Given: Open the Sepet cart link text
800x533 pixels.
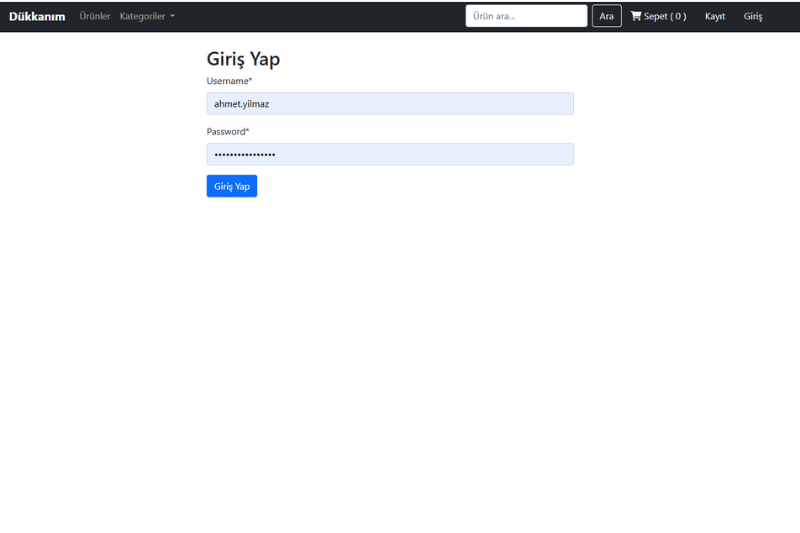Looking at the screenshot, I should [655, 16].
